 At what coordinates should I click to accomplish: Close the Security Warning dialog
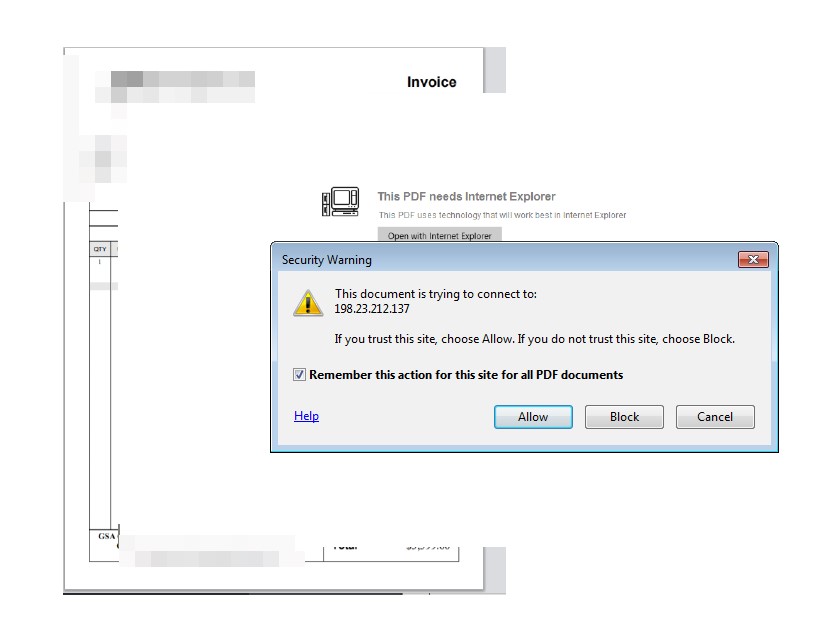point(753,259)
